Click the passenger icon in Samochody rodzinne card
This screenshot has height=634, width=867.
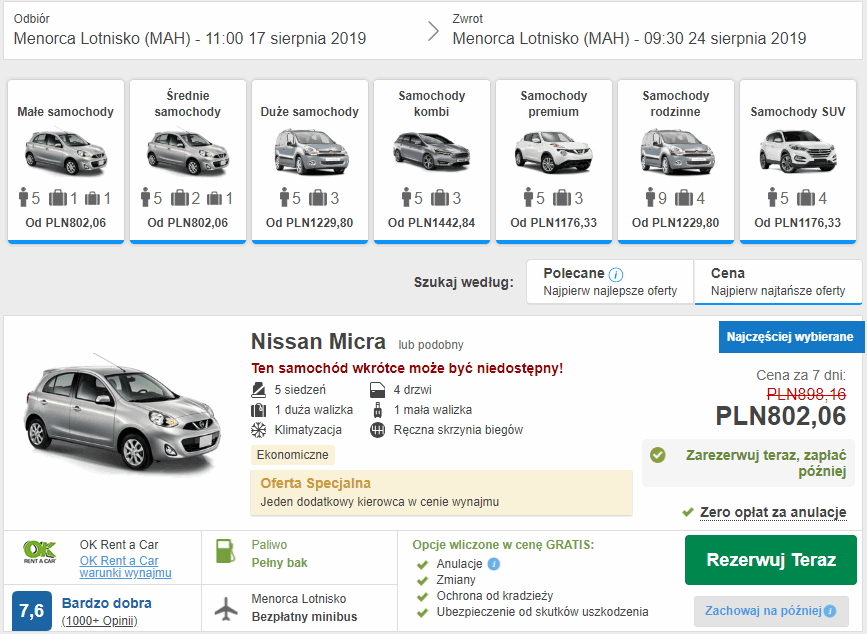coord(650,197)
